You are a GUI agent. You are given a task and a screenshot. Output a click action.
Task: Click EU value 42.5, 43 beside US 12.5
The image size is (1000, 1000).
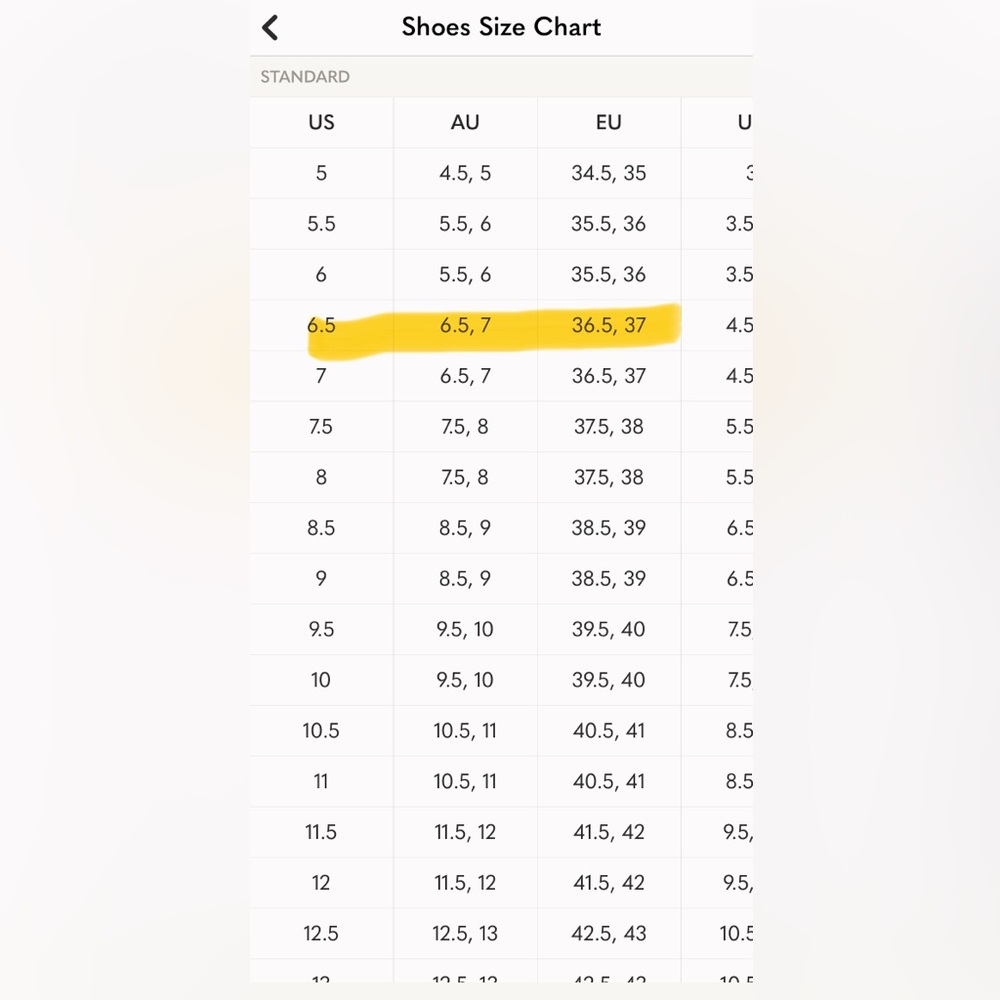click(x=608, y=933)
